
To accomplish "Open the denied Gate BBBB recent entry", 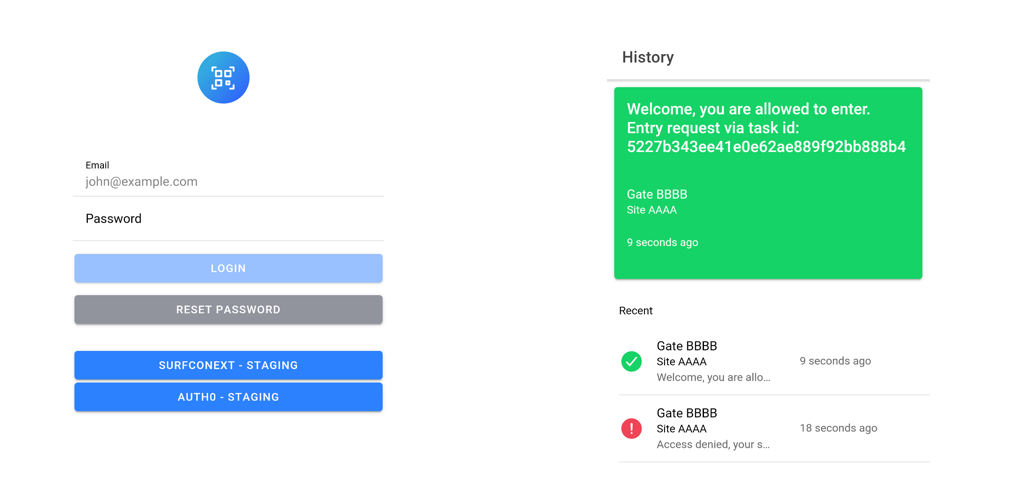I will coord(774,429).
